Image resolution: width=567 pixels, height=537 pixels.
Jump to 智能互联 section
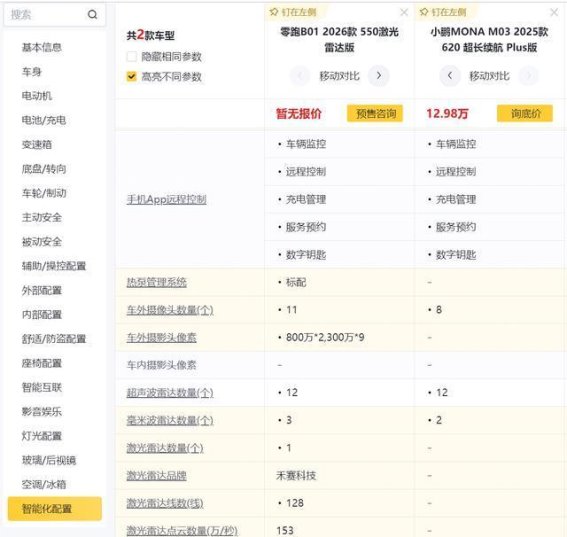[42, 387]
